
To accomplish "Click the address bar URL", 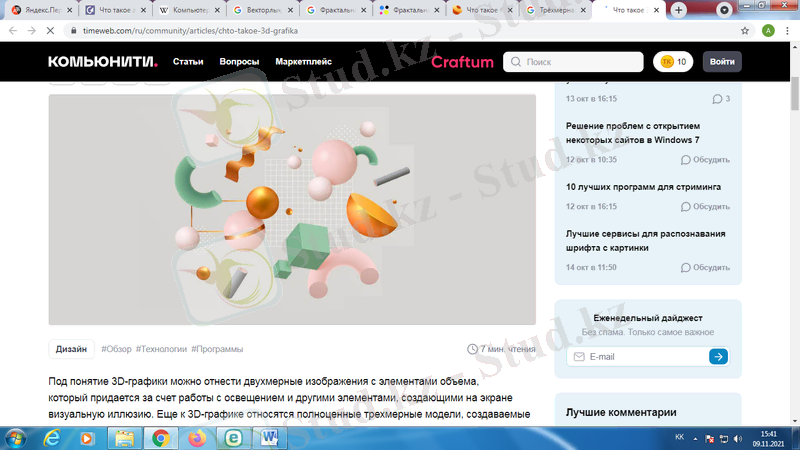I will point(190,31).
